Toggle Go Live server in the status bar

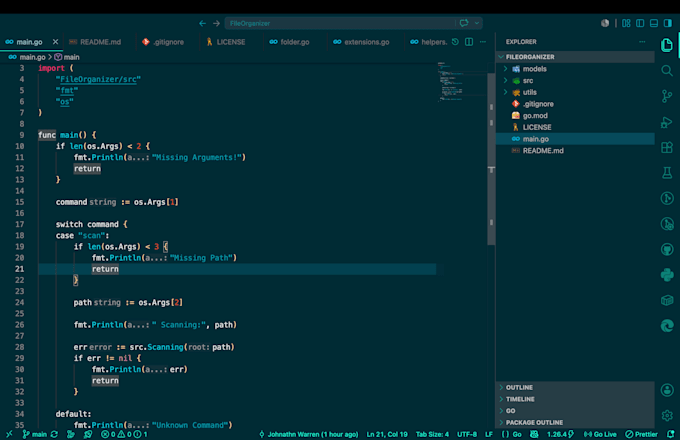pyautogui.click(x=600, y=434)
